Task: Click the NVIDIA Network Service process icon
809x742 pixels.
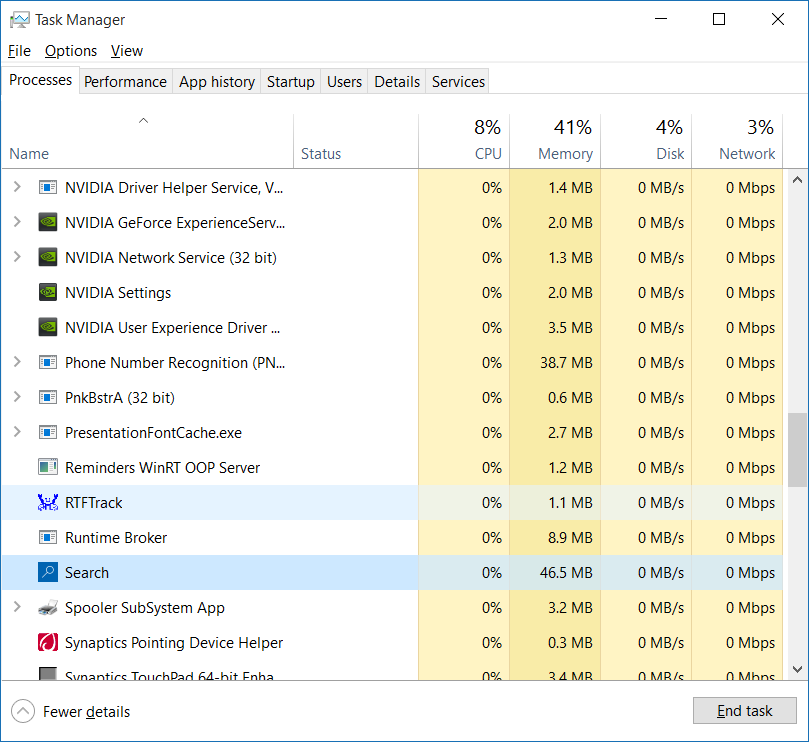Action: [x=48, y=257]
